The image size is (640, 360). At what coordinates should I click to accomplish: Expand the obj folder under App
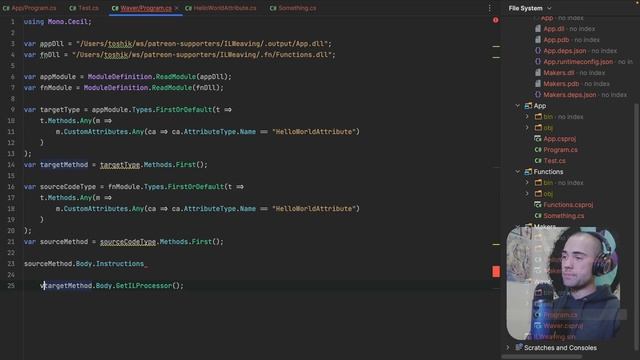(527, 128)
